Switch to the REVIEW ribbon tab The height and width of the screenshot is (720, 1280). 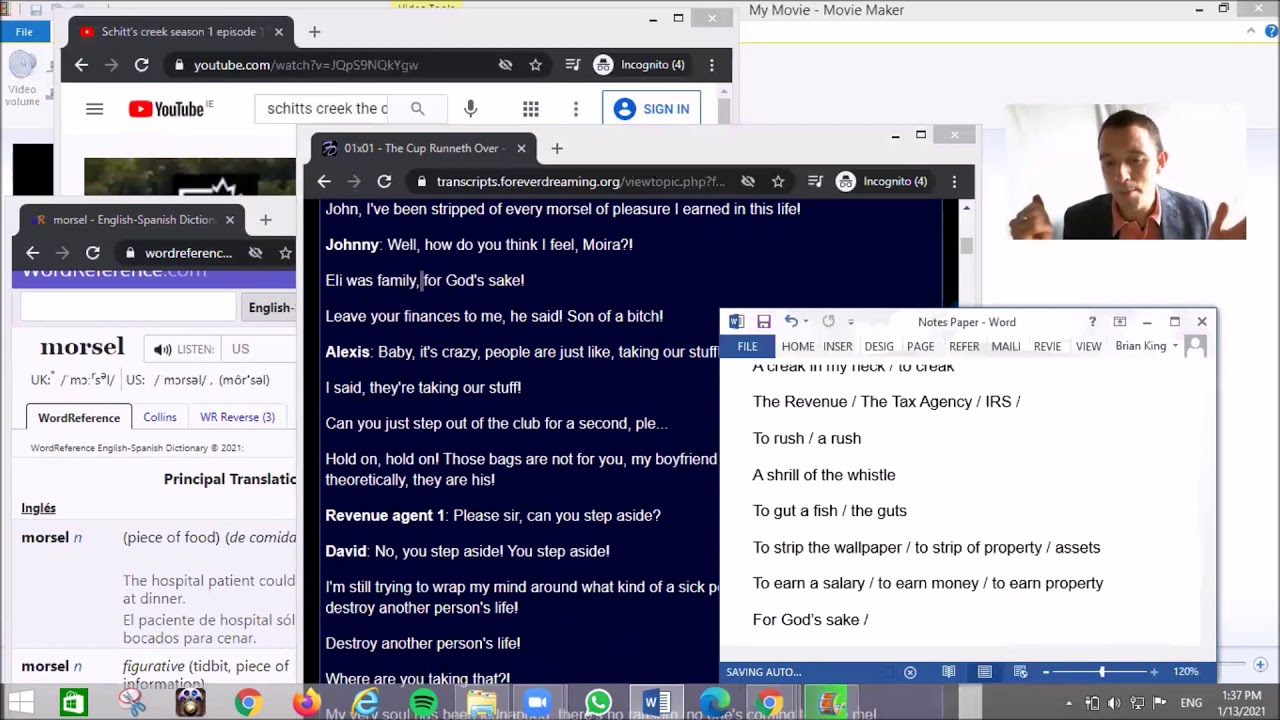tap(1047, 346)
